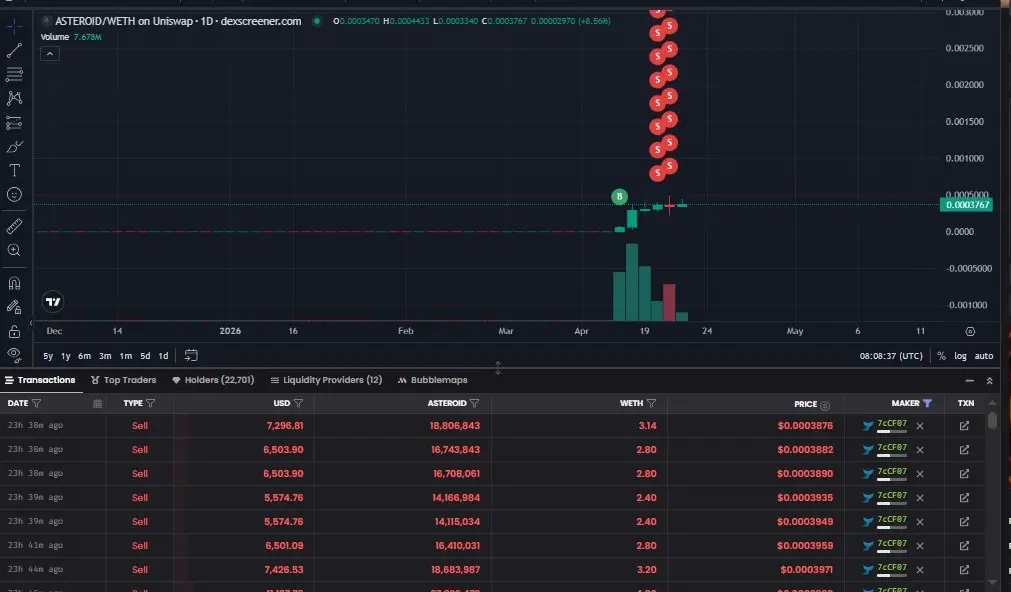Image resolution: width=1011 pixels, height=592 pixels.
Task: Open the Fibonacci retracement tools
Action: pyautogui.click(x=14, y=74)
